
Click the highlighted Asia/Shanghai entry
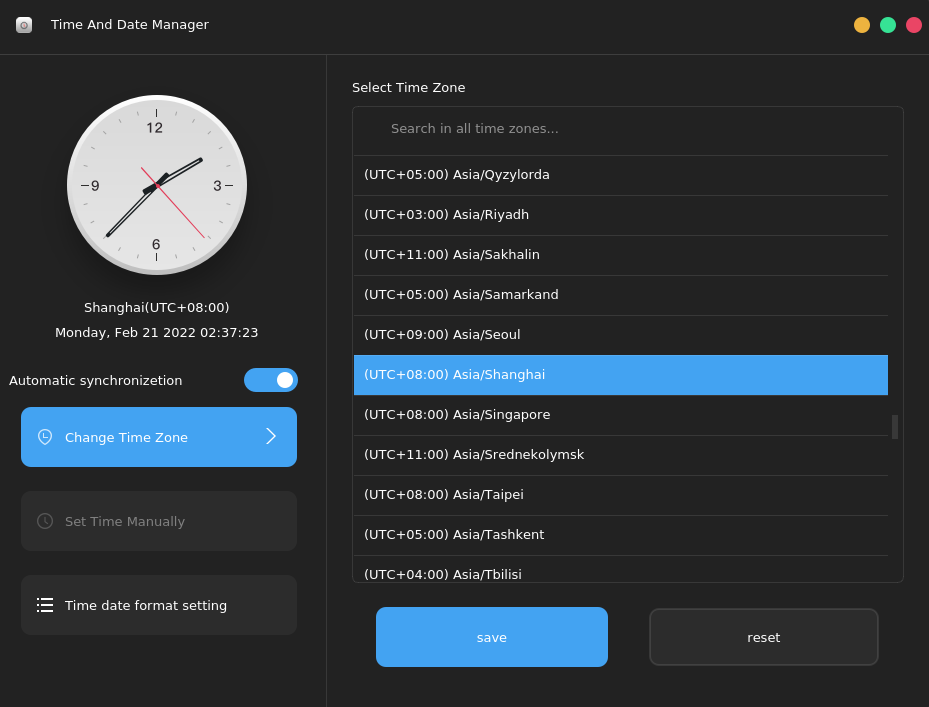point(620,374)
